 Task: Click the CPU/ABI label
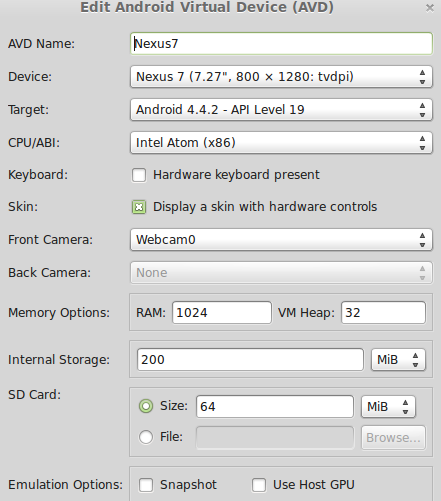(x=34, y=143)
